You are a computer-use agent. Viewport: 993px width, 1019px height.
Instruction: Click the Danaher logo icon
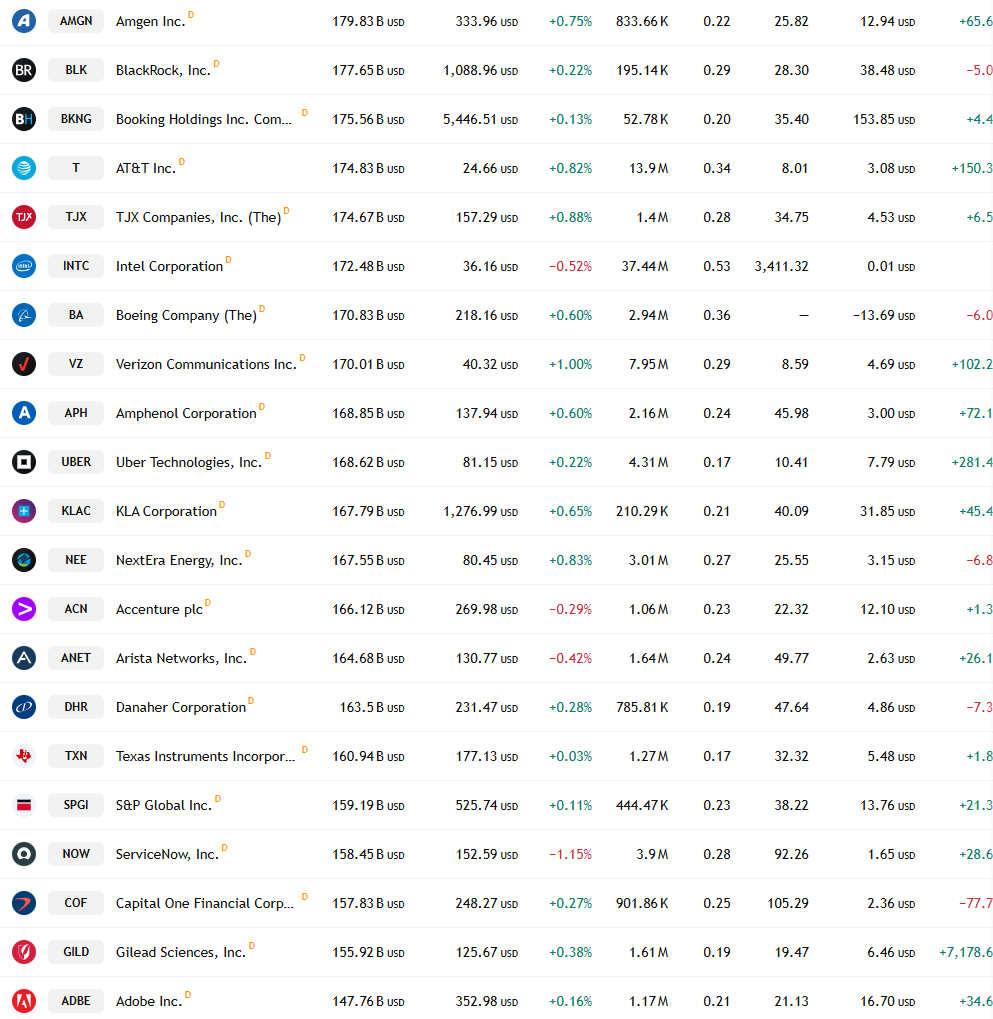click(24, 707)
